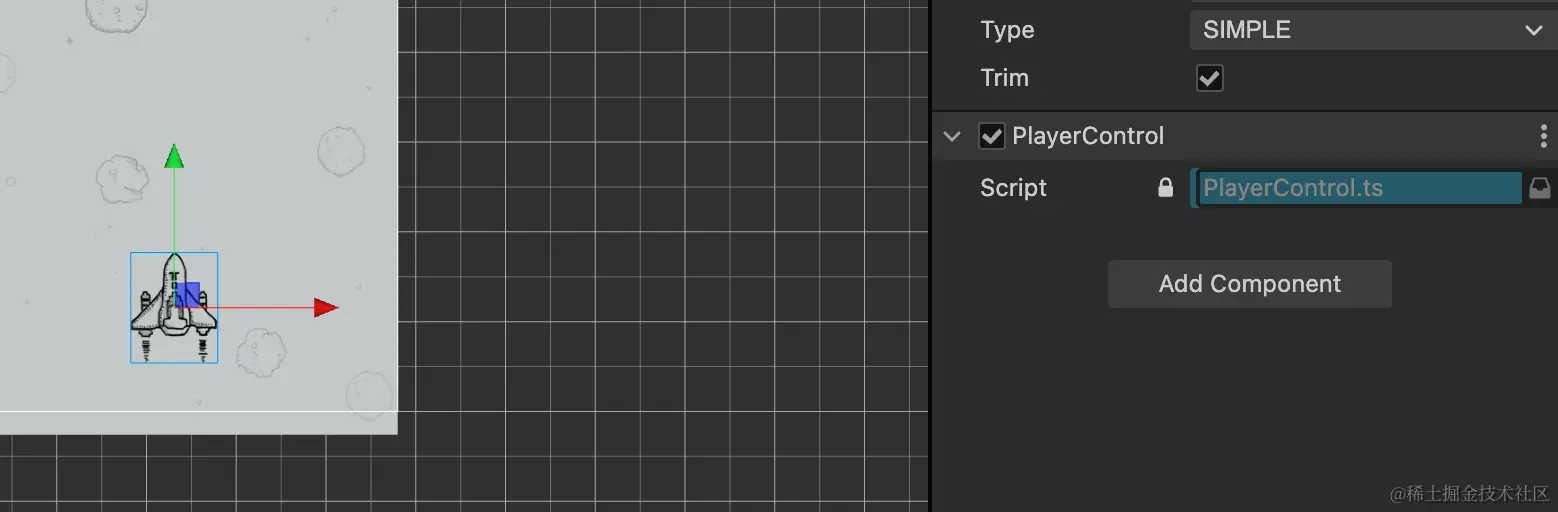
Task: Click the lock icon beside Script
Action: tap(1165, 187)
